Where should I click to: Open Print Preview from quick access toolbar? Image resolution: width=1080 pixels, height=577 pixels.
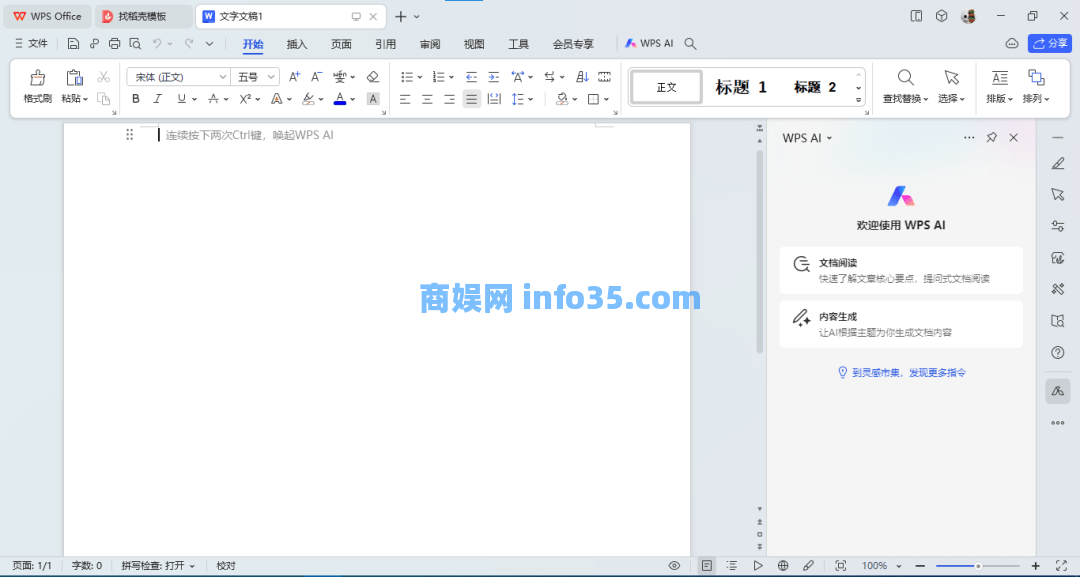[x=135, y=44]
